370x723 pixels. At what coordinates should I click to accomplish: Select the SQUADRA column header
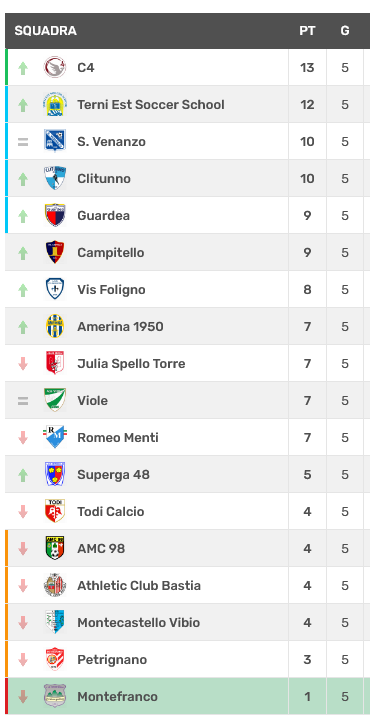click(x=45, y=31)
